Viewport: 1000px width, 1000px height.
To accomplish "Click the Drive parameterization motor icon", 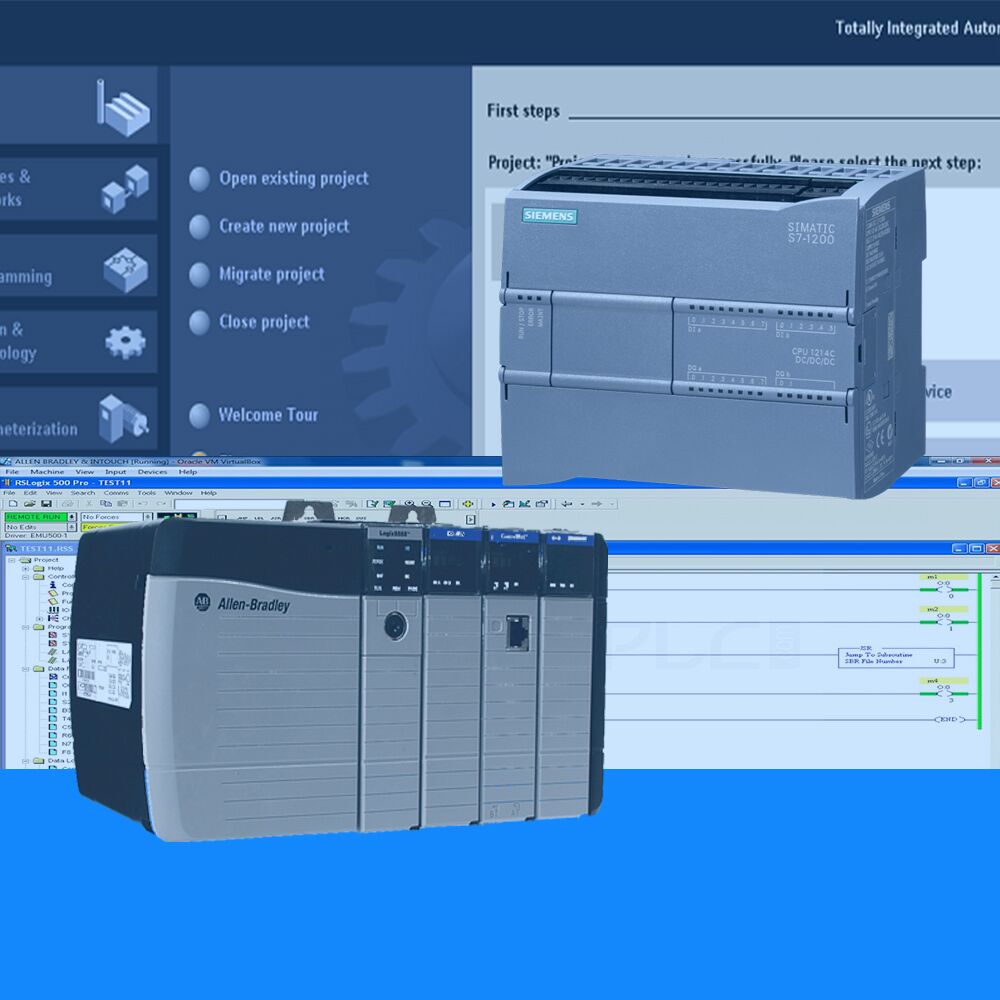I will click(x=124, y=418).
